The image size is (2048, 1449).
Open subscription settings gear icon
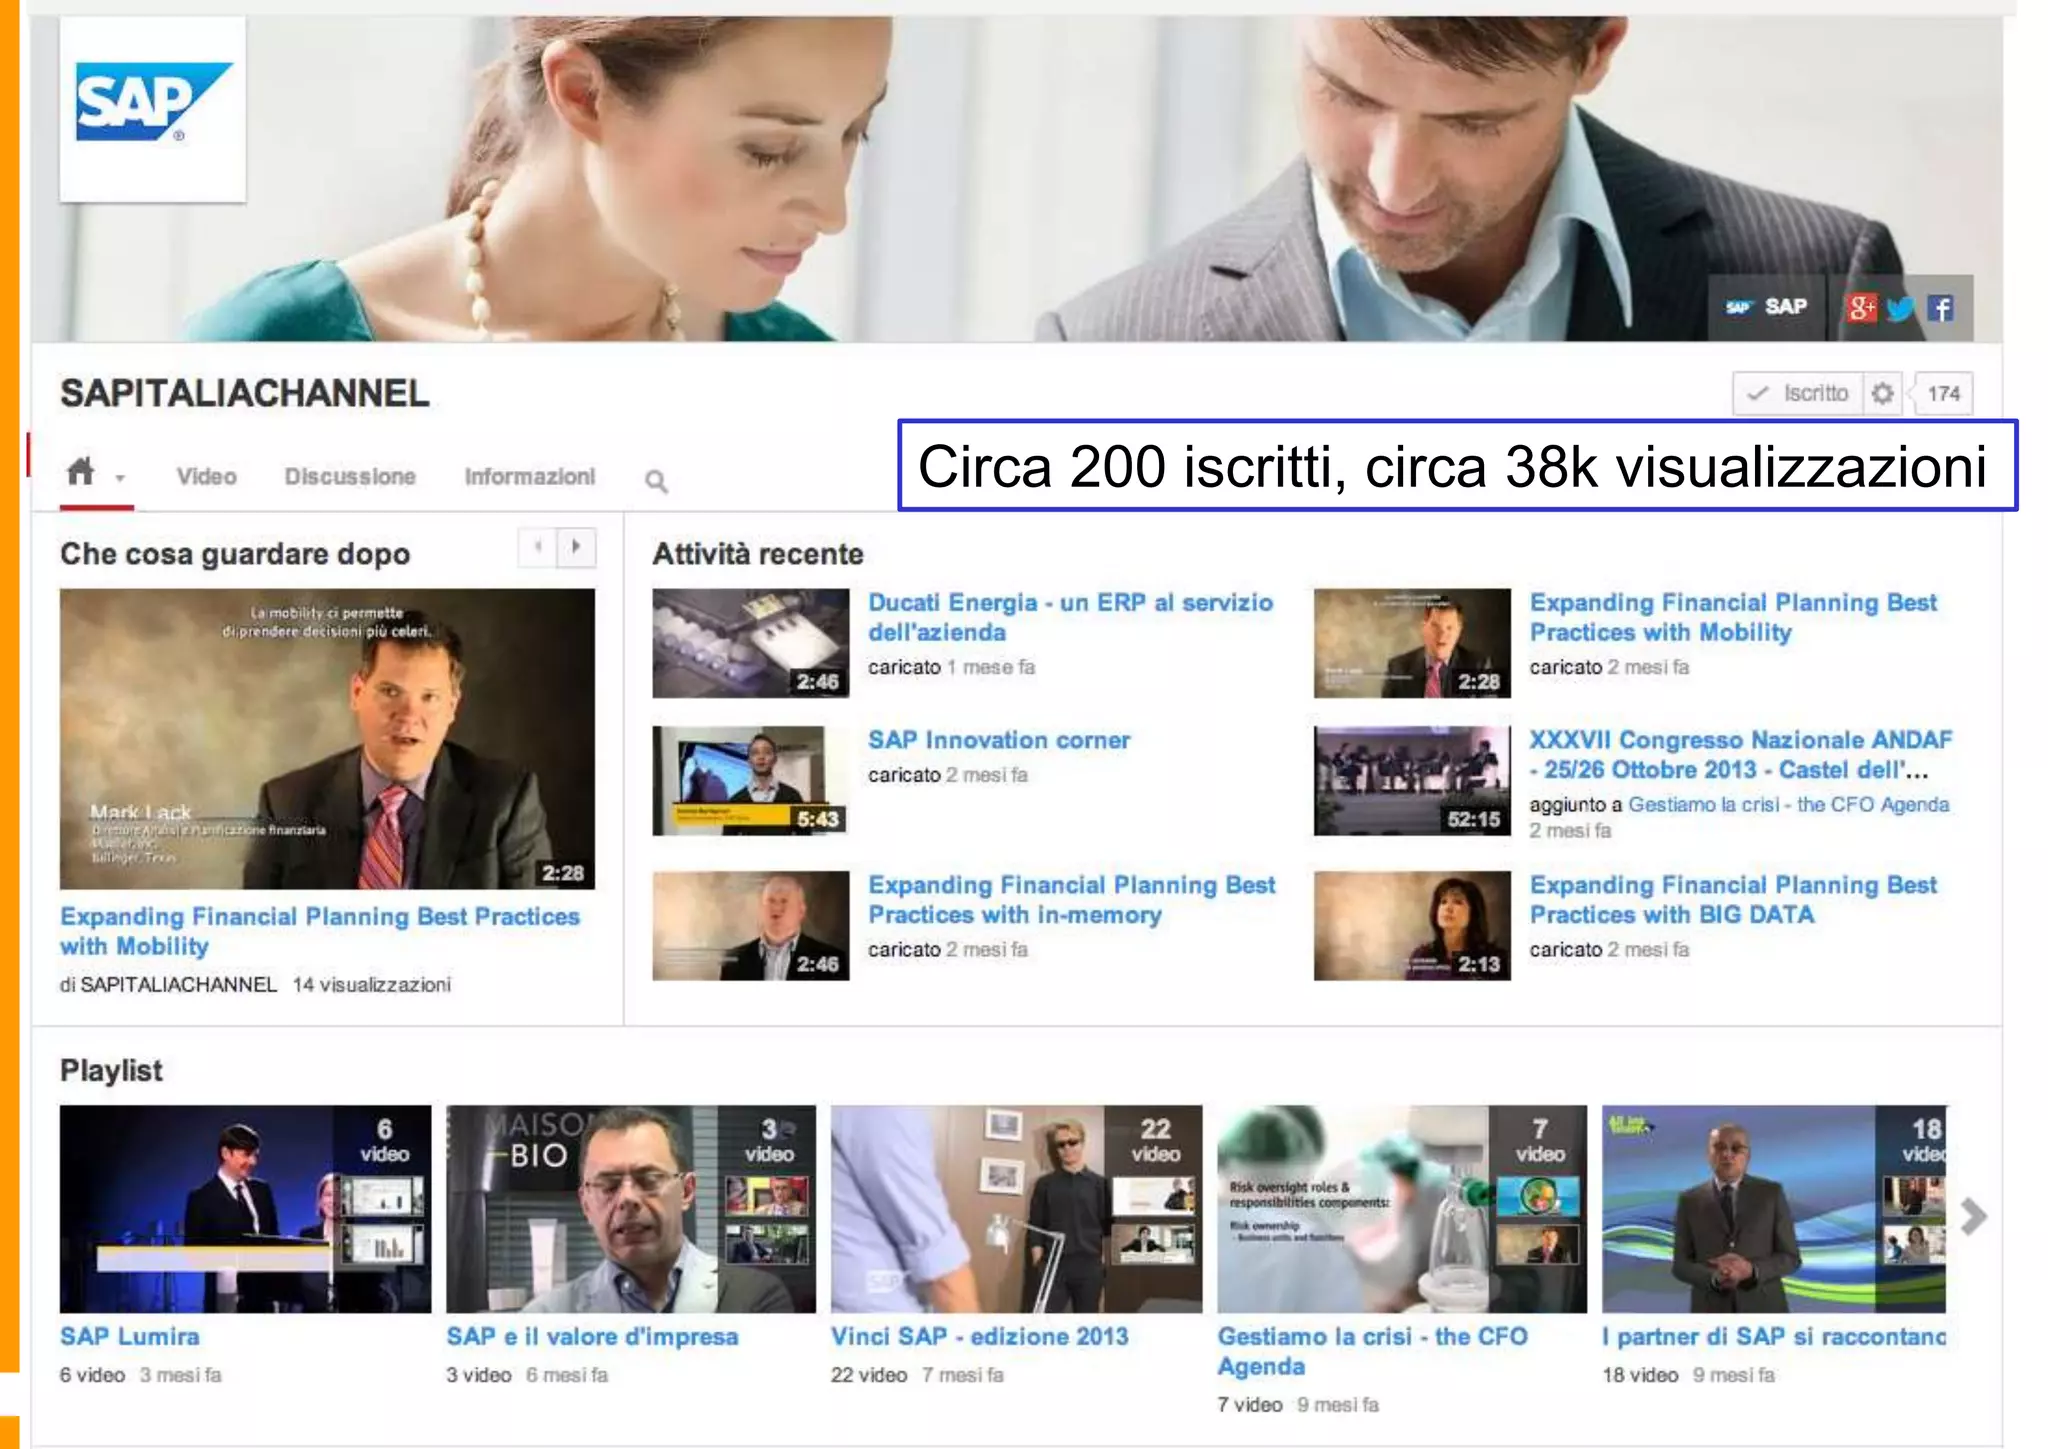[1883, 394]
